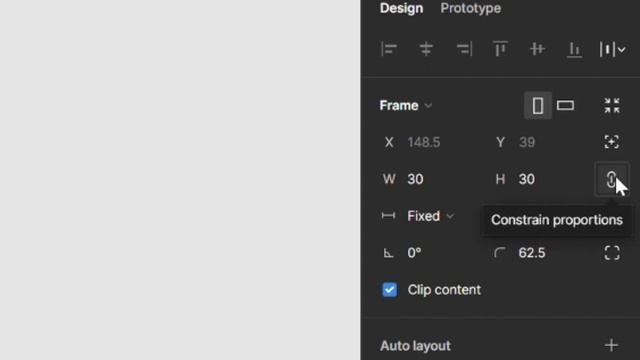This screenshot has width=640, height=360.
Task: Align selection to the bottom
Action: pyautogui.click(x=574, y=49)
